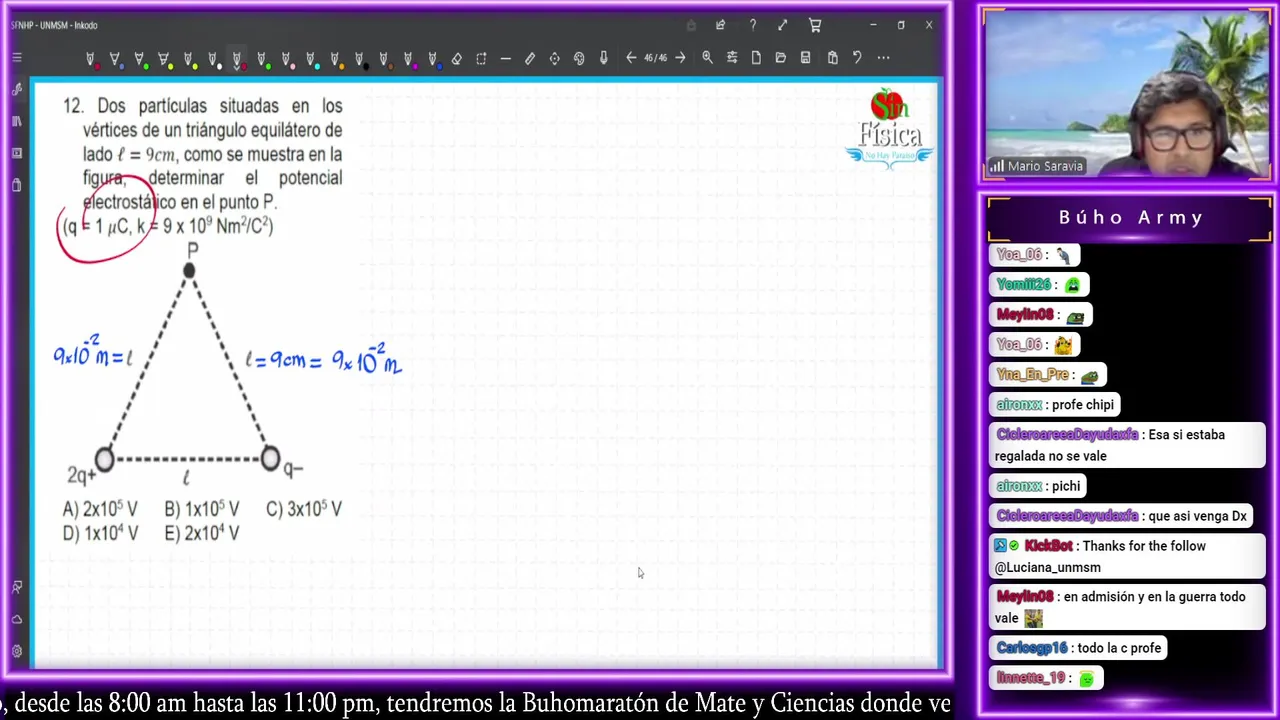Open the active red pen's options chevron
The image size is (1280, 720).
point(236,68)
